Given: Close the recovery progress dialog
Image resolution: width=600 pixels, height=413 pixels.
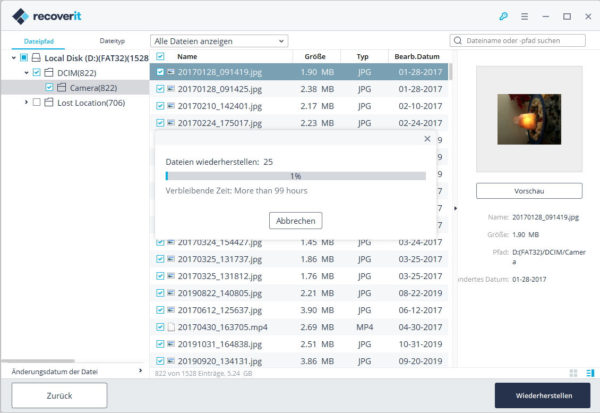Looking at the screenshot, I should 427,139.
